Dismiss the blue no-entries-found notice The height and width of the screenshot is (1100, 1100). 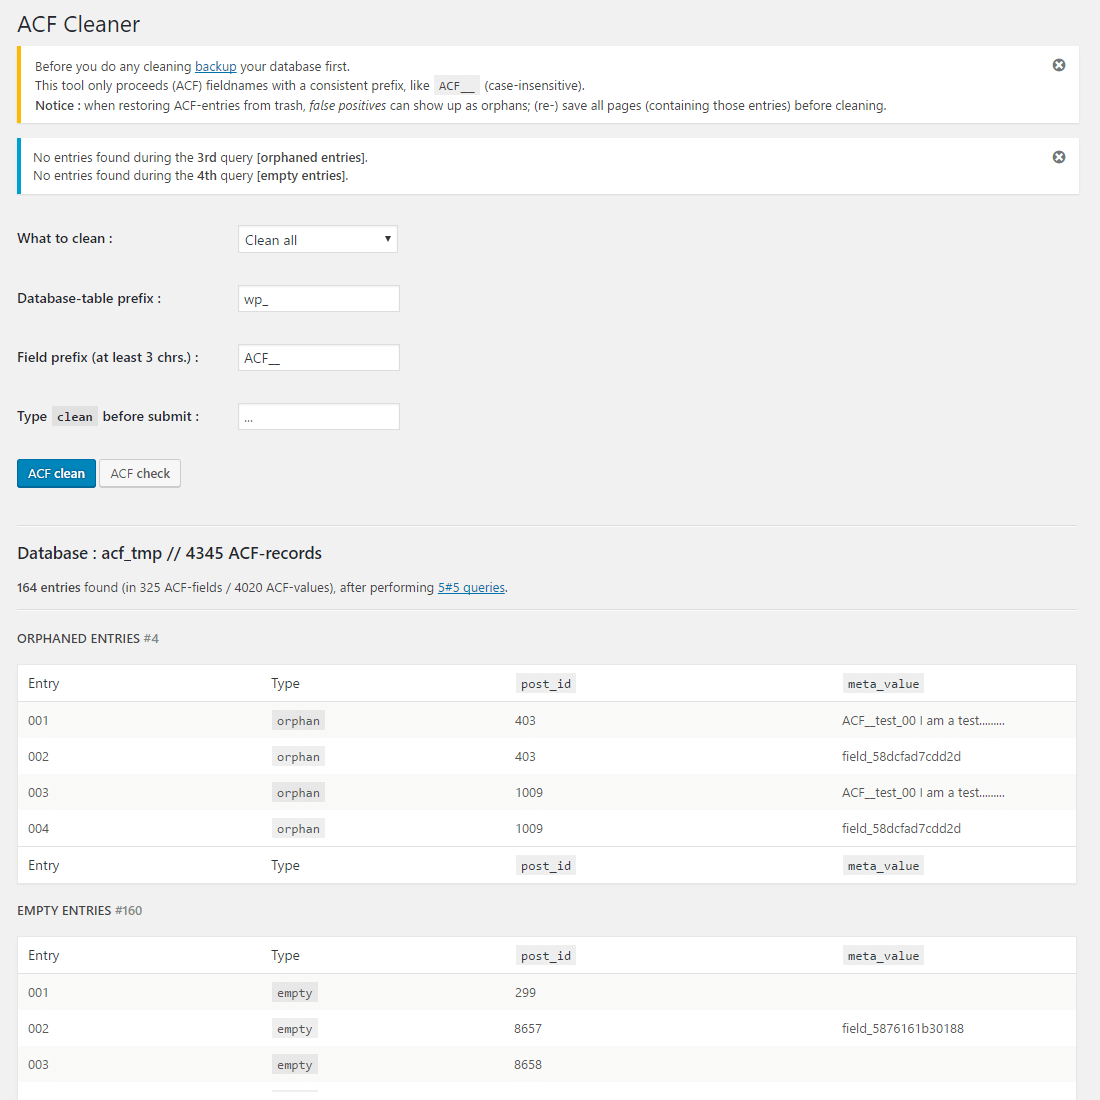(x=1059, y=157)
